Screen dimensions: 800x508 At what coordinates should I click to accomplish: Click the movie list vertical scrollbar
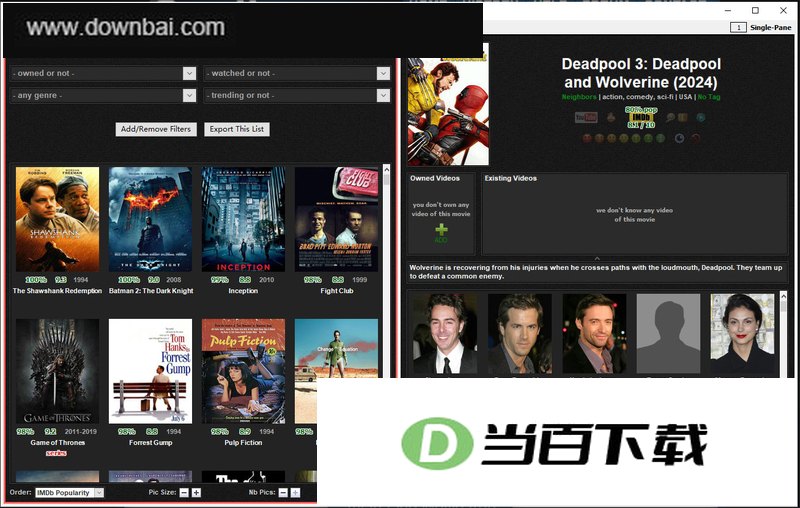(x=386, y=321)
